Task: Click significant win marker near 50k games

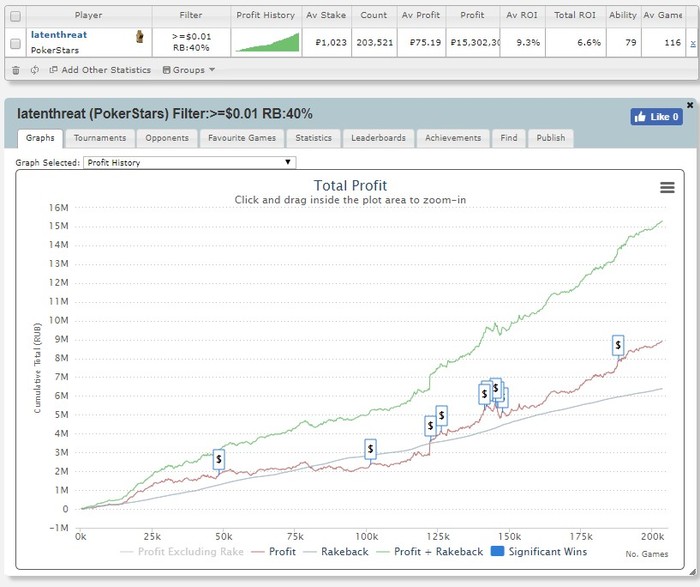Action: tap(219, 459)
